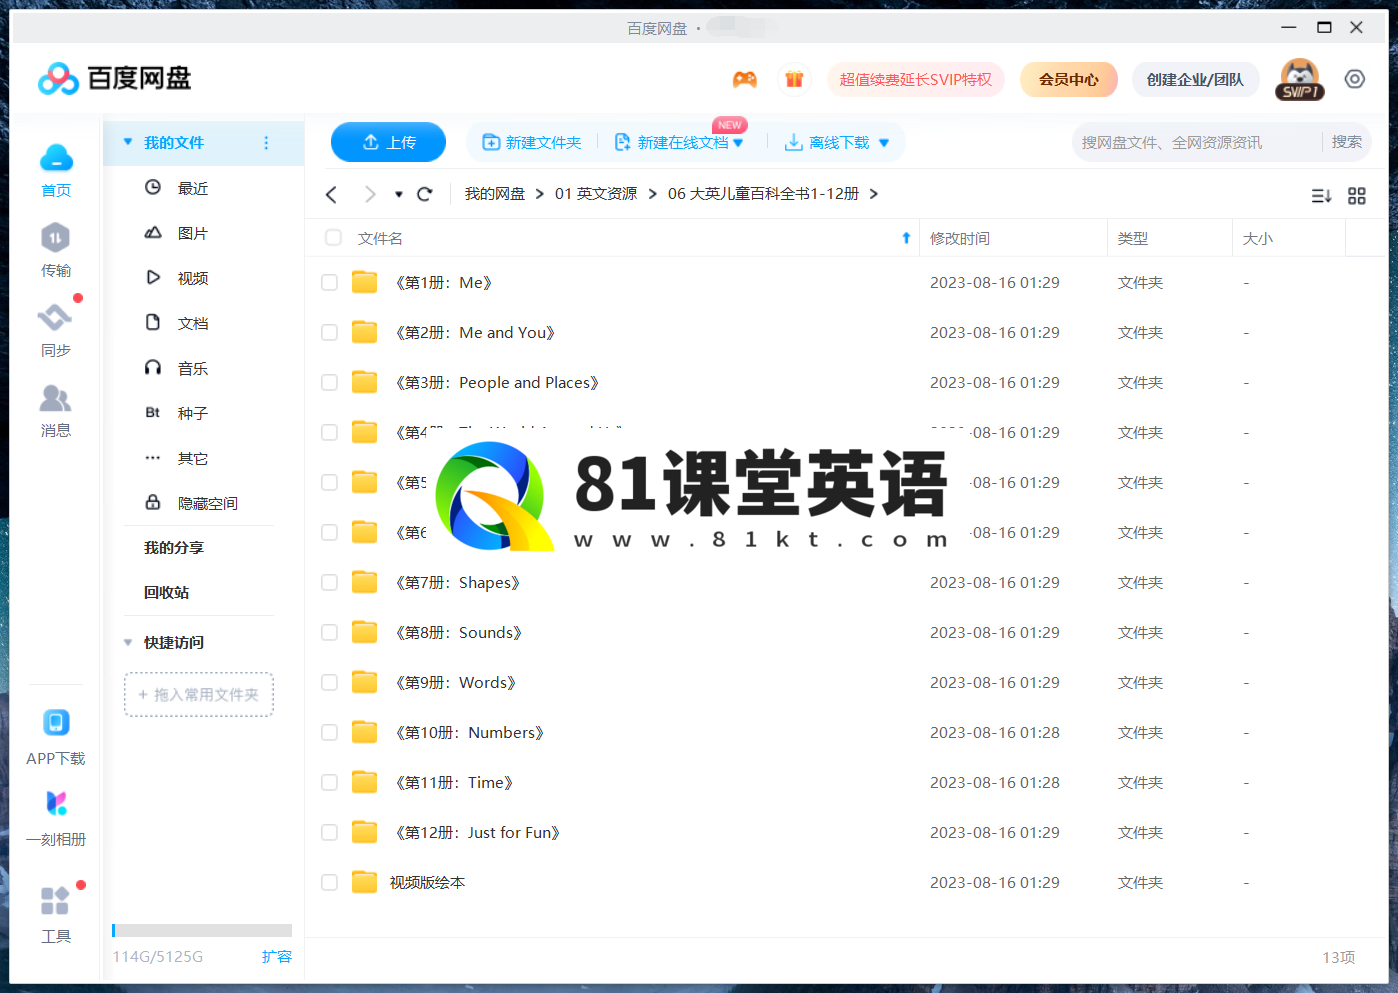Click the folder icon of 《第1册: Me》
Screen dimensions: 1398x993
click(365, 282)
